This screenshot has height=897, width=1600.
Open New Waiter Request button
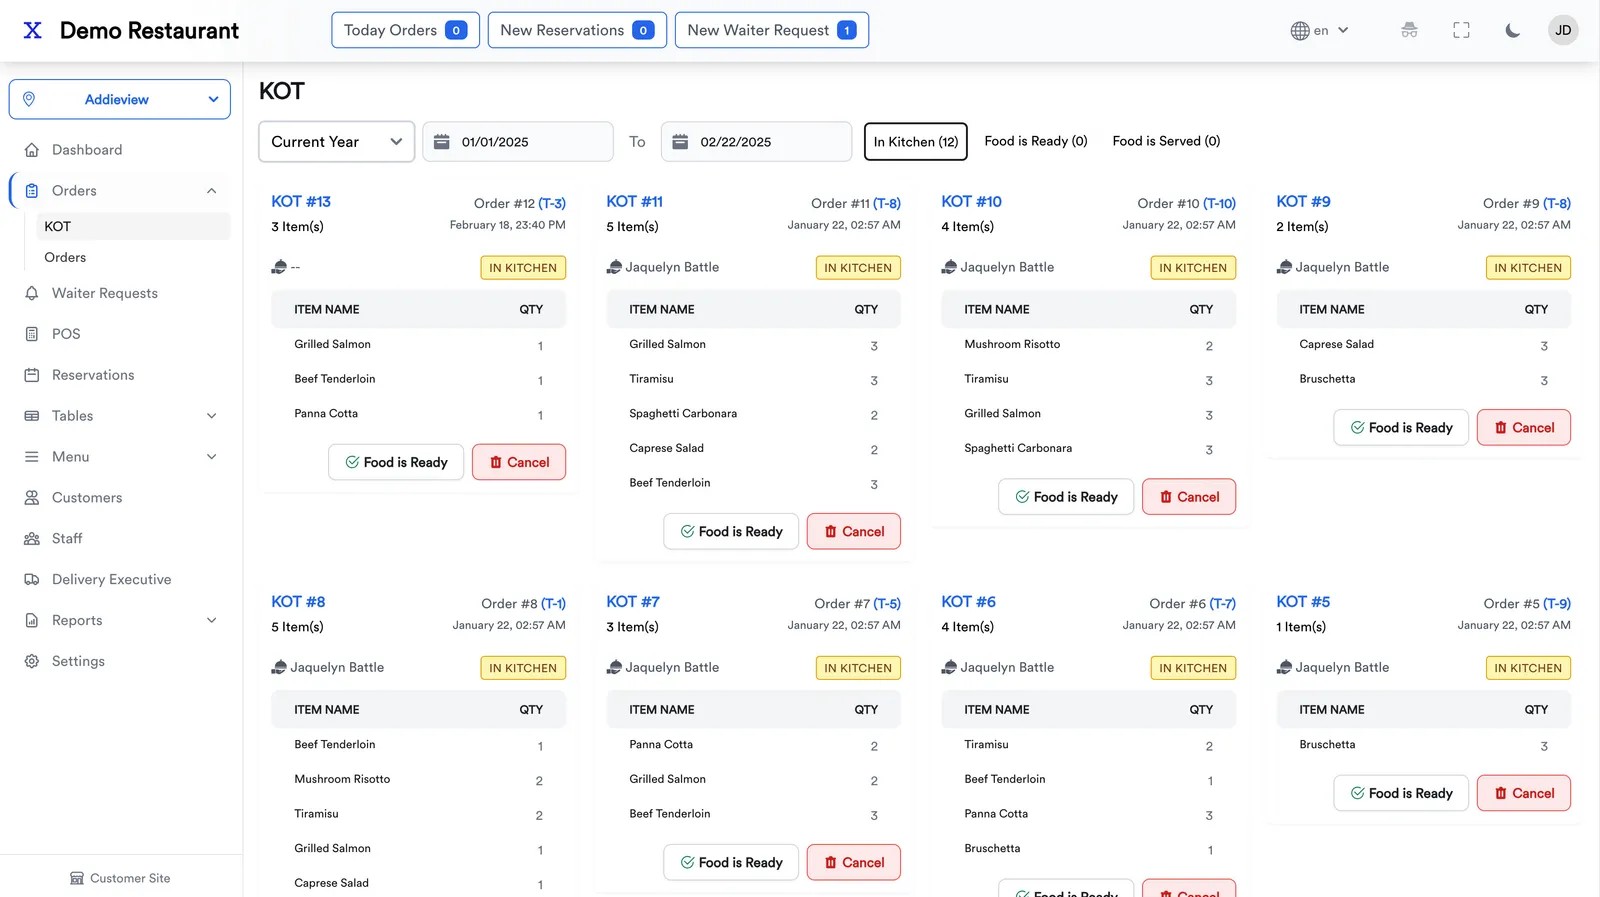[x=771, y=30]
